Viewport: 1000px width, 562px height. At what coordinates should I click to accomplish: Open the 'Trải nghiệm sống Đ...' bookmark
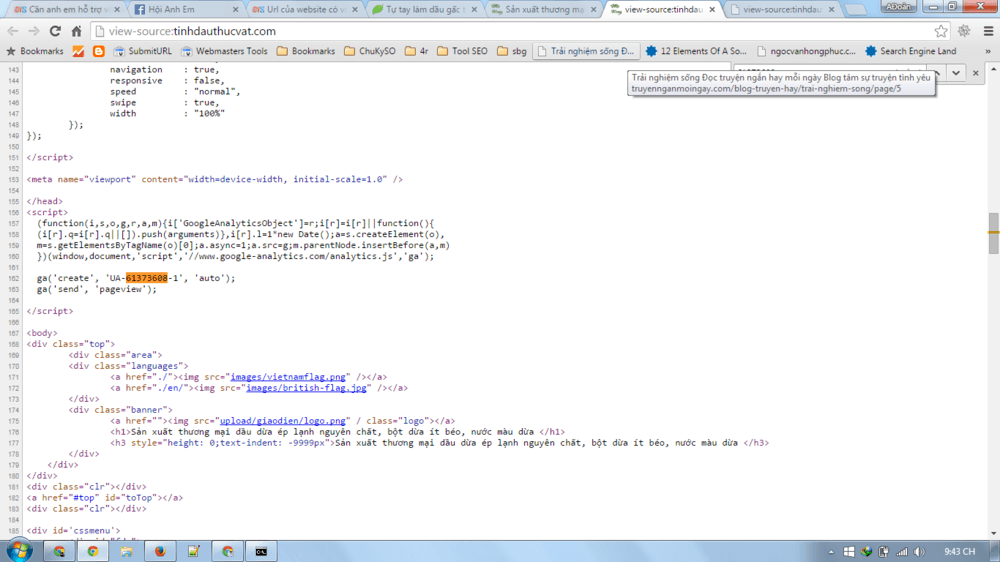(585, 51)
